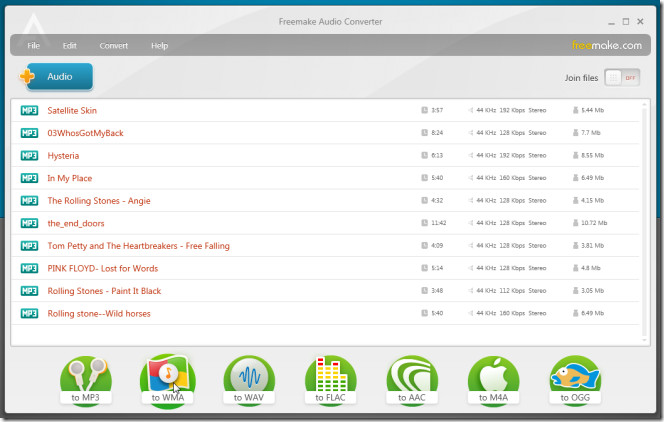Click the file size icon for Wild horses

tap(575, 313)
